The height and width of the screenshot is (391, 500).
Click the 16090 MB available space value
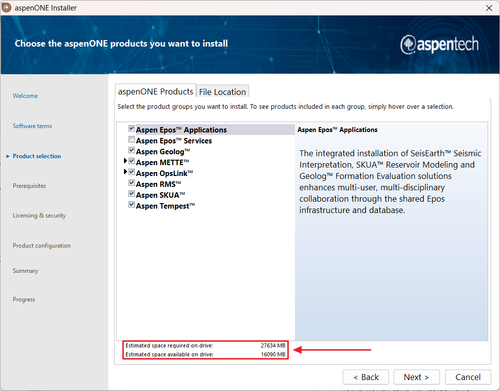point(273,354)
